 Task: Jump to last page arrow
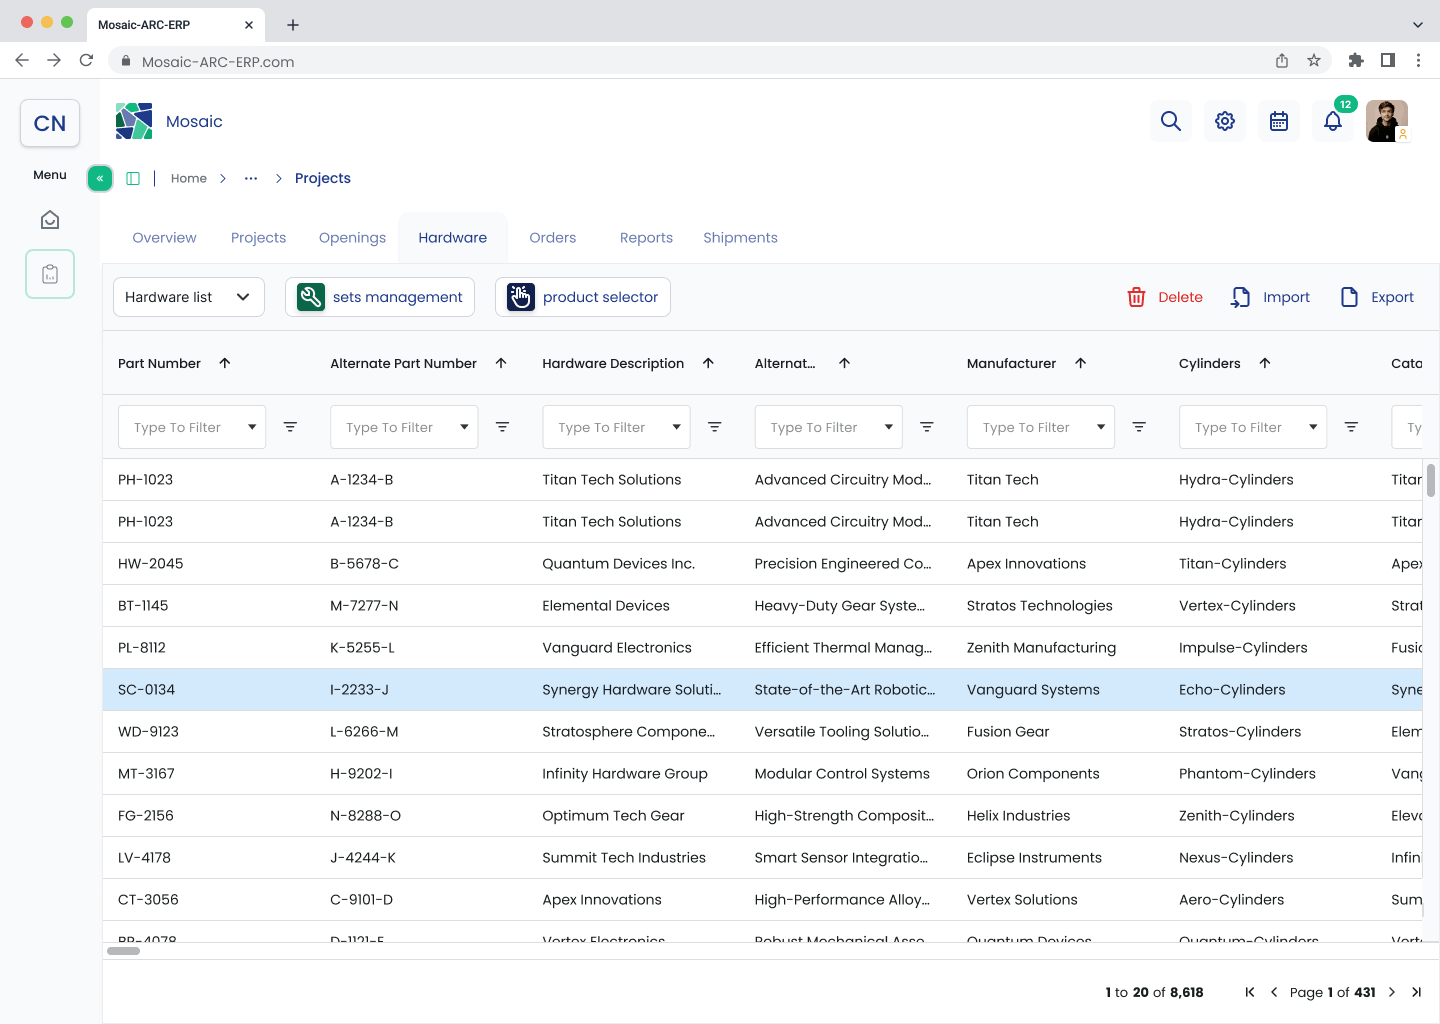[x=1416, y=992]
